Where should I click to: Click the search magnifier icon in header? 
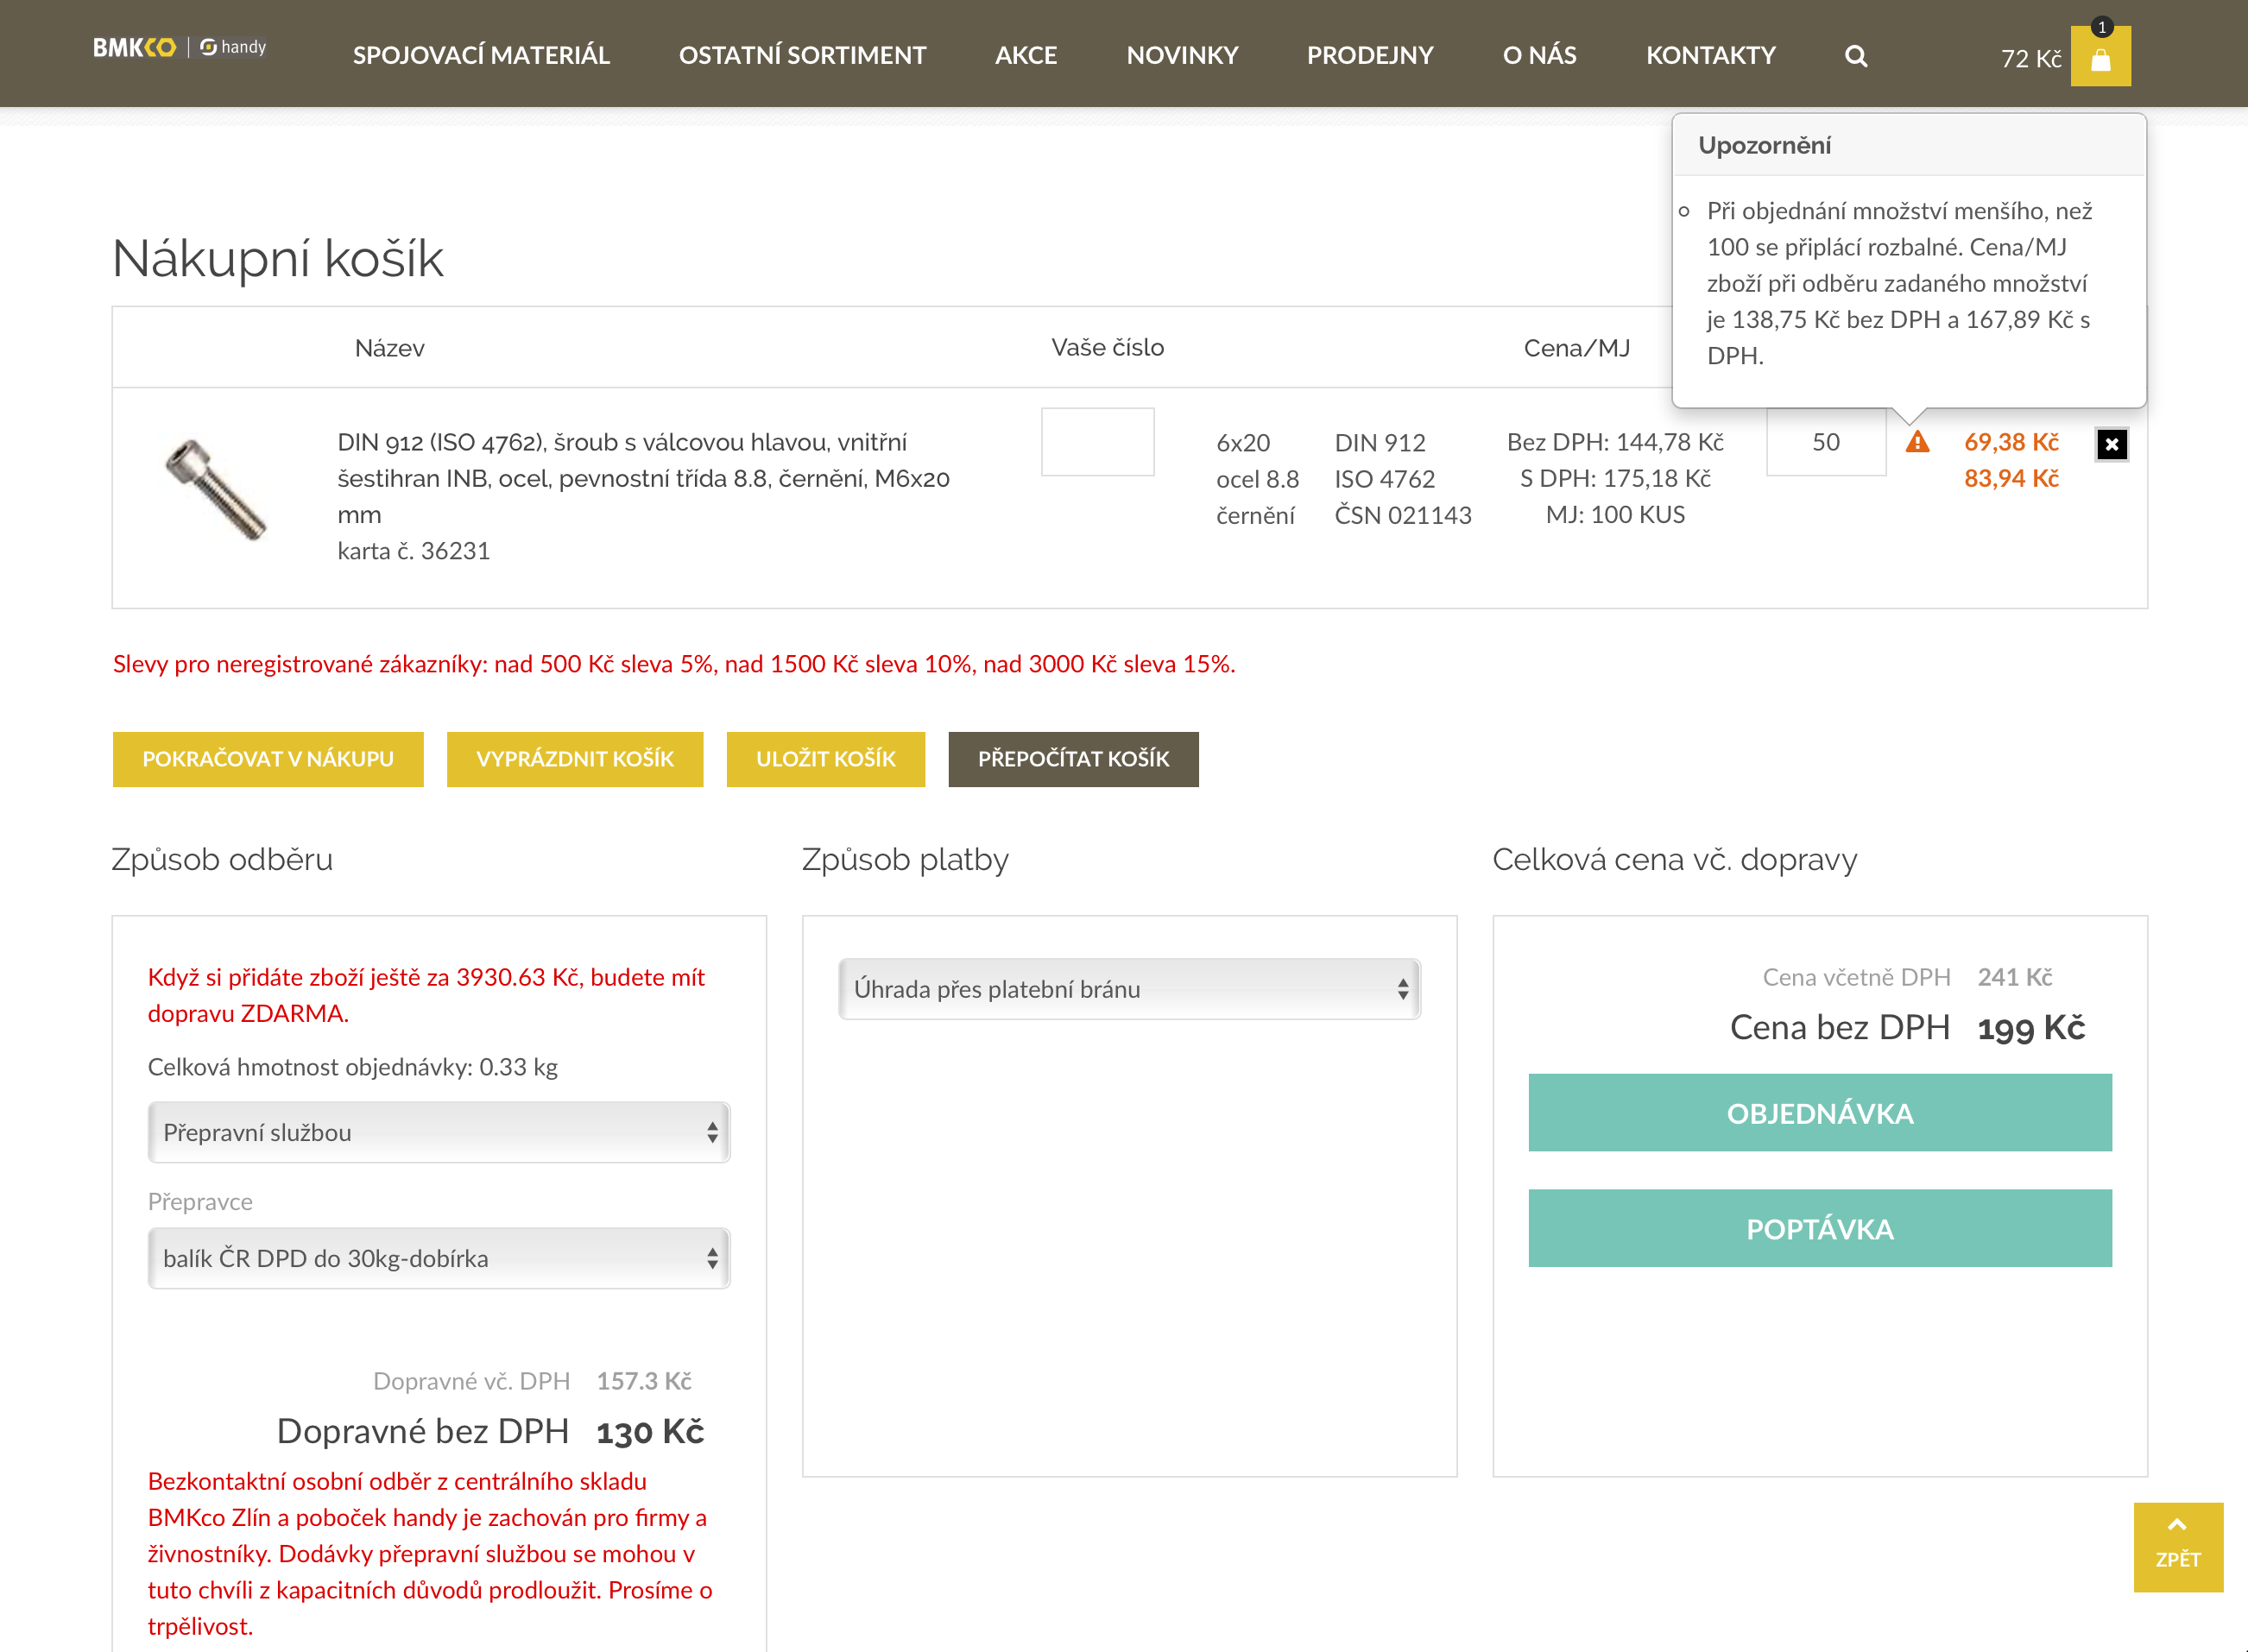click(x=1855, y=56)
